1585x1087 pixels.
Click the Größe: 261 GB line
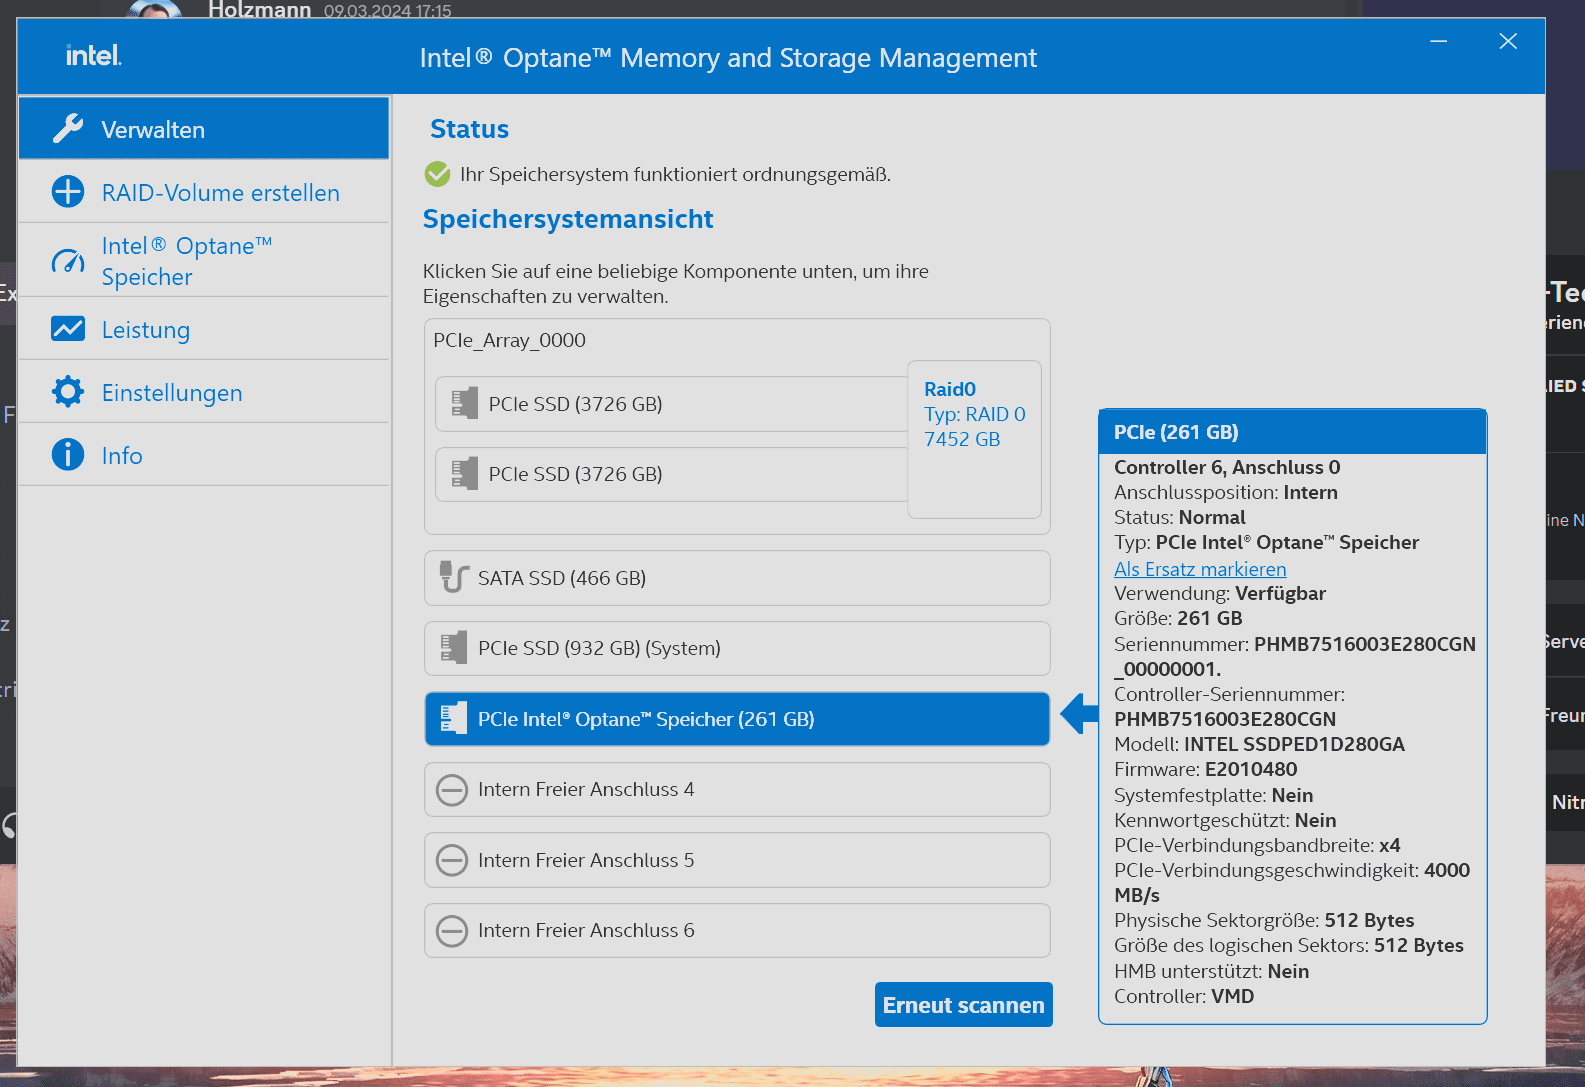[1178, 618]
